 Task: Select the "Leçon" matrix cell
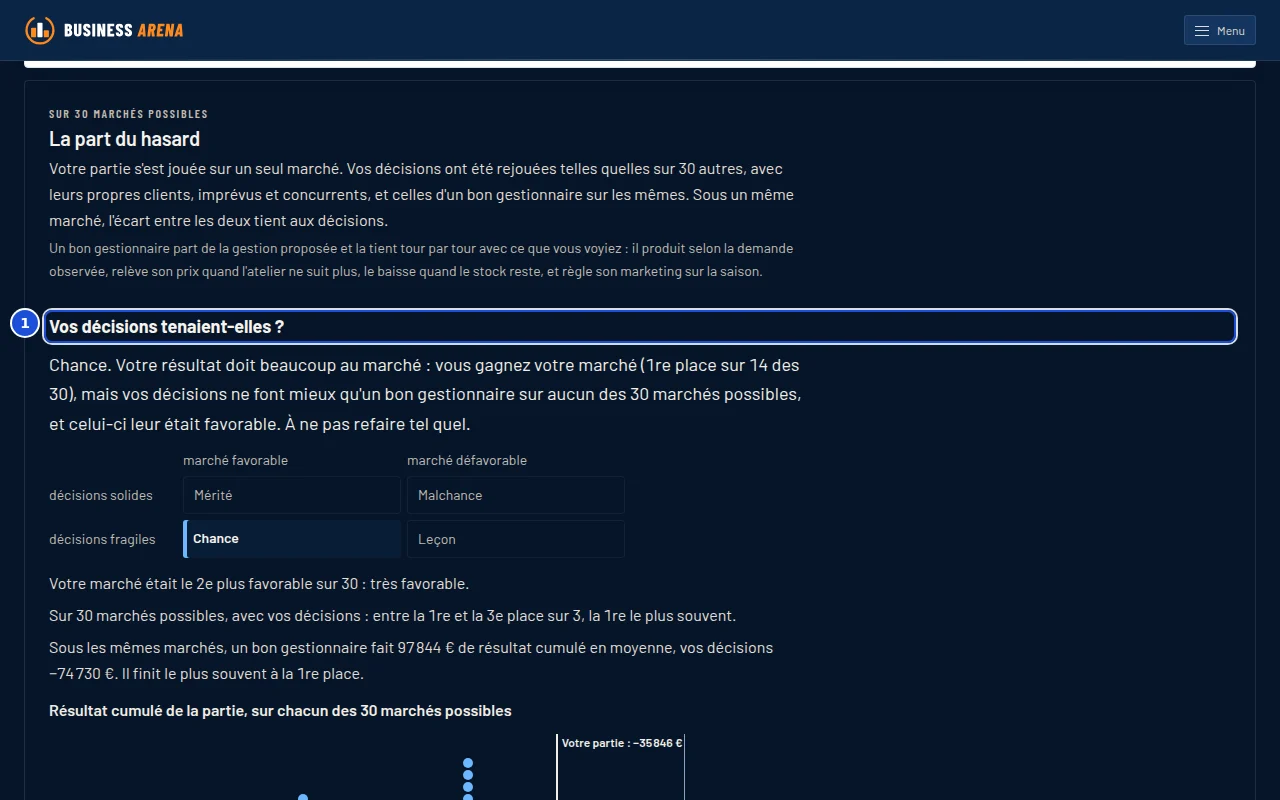point(516,539)
